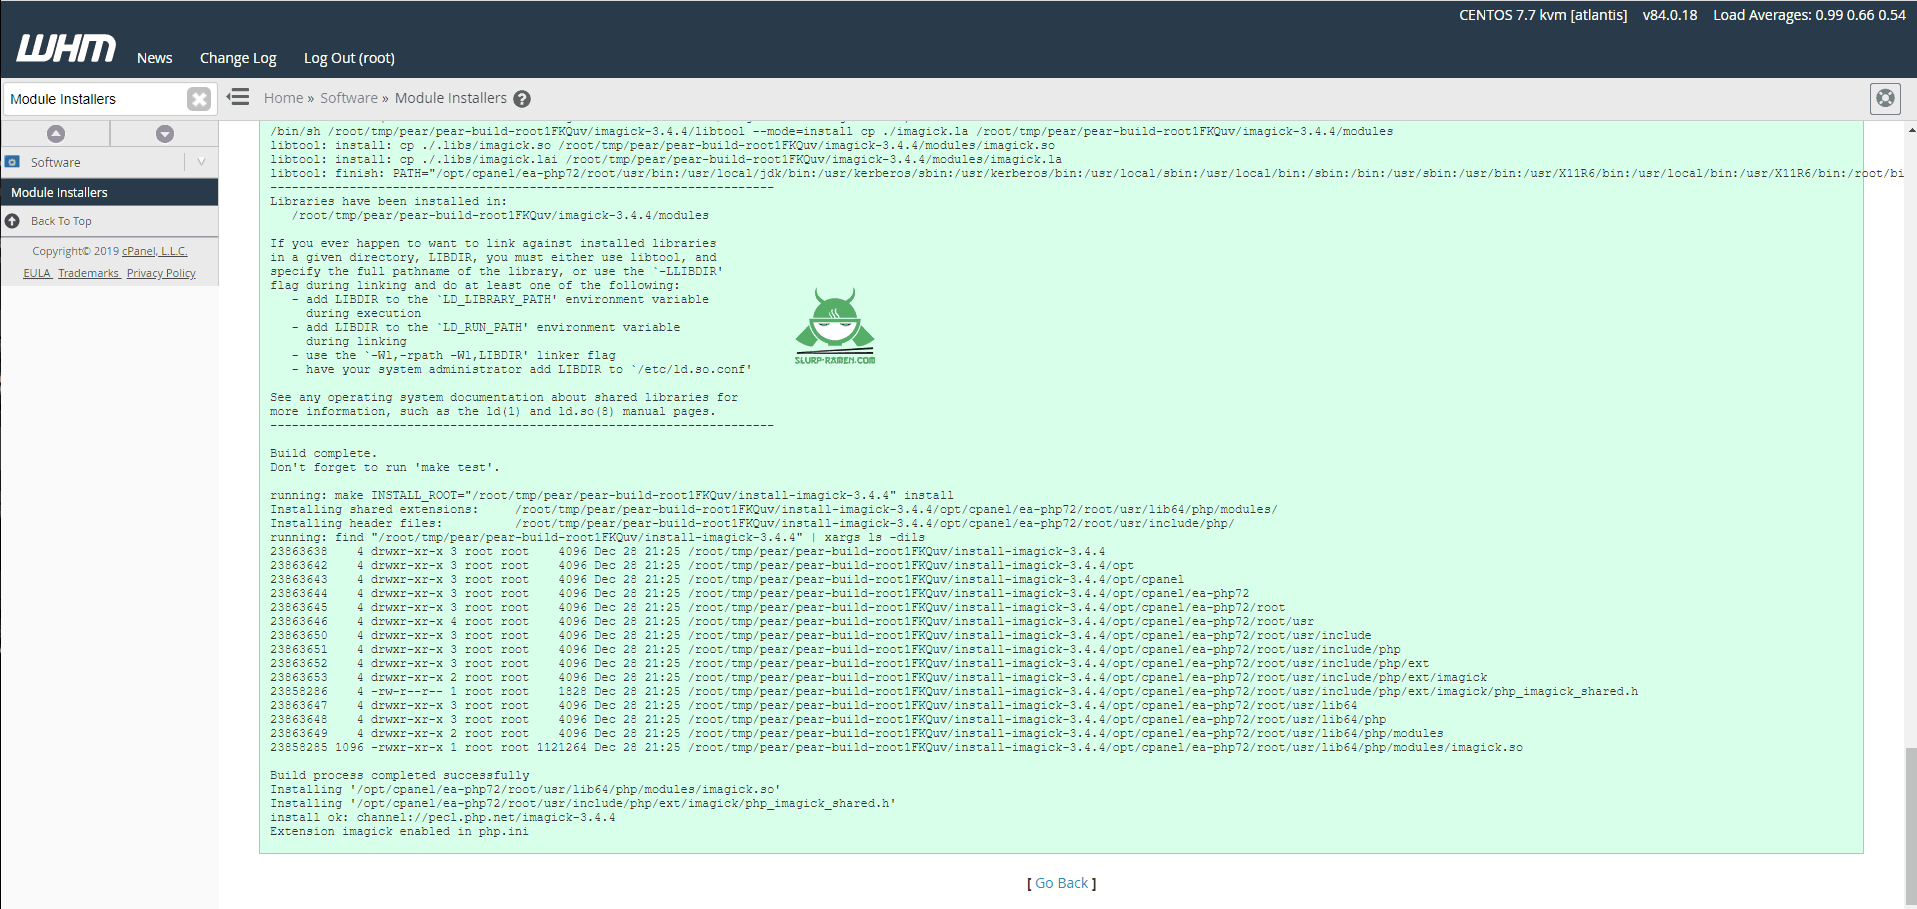1917x909 pixels.
Task: Click the Software category icon
Action: (x=13, y=162)
